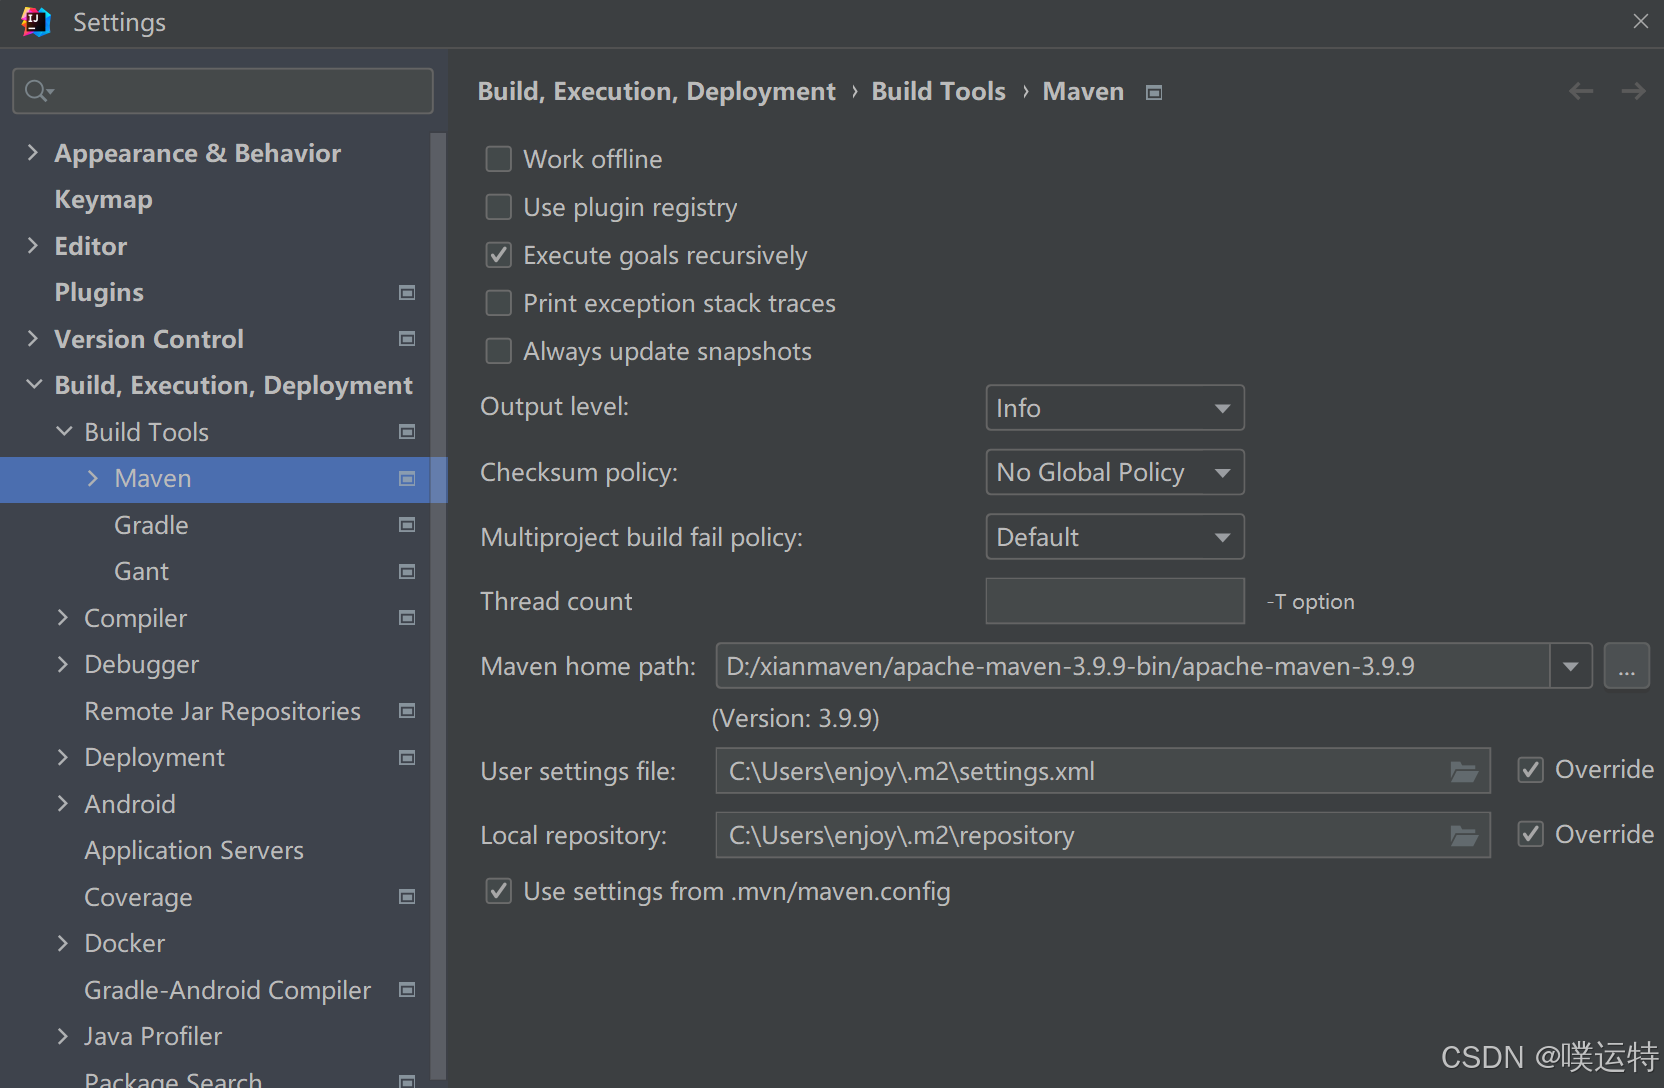This screenshot has height=1088, width=1664.
Task: Expand Appearance & Behavior section
Action: point(33,152)
